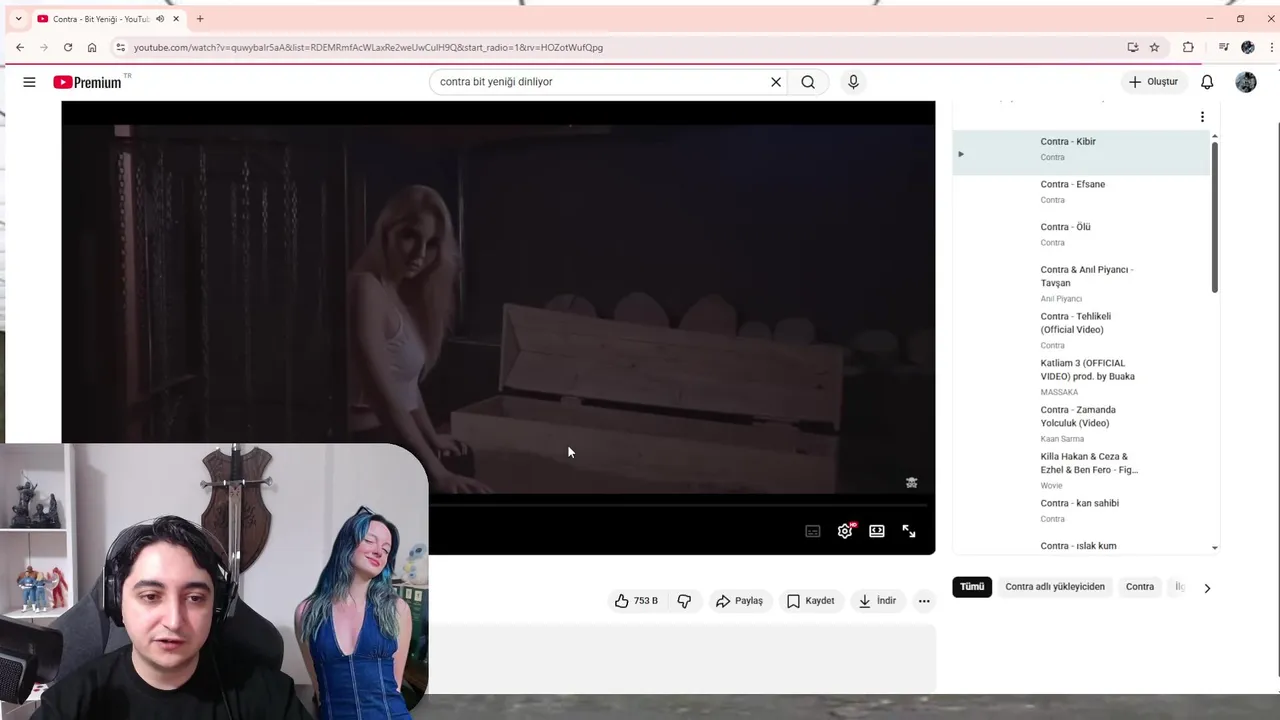Open YouTube notifications bell
1280x720 pixels.
[1207, 82]
